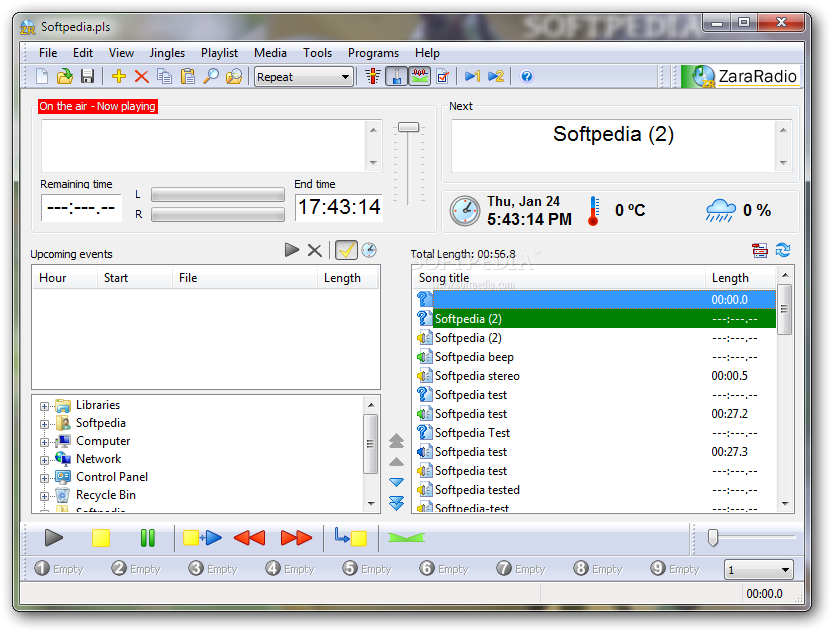Image resolution: width=832 pixels, height=632 pixels.
Task: Pause playback with the green bars
Action: coord(148,538)
